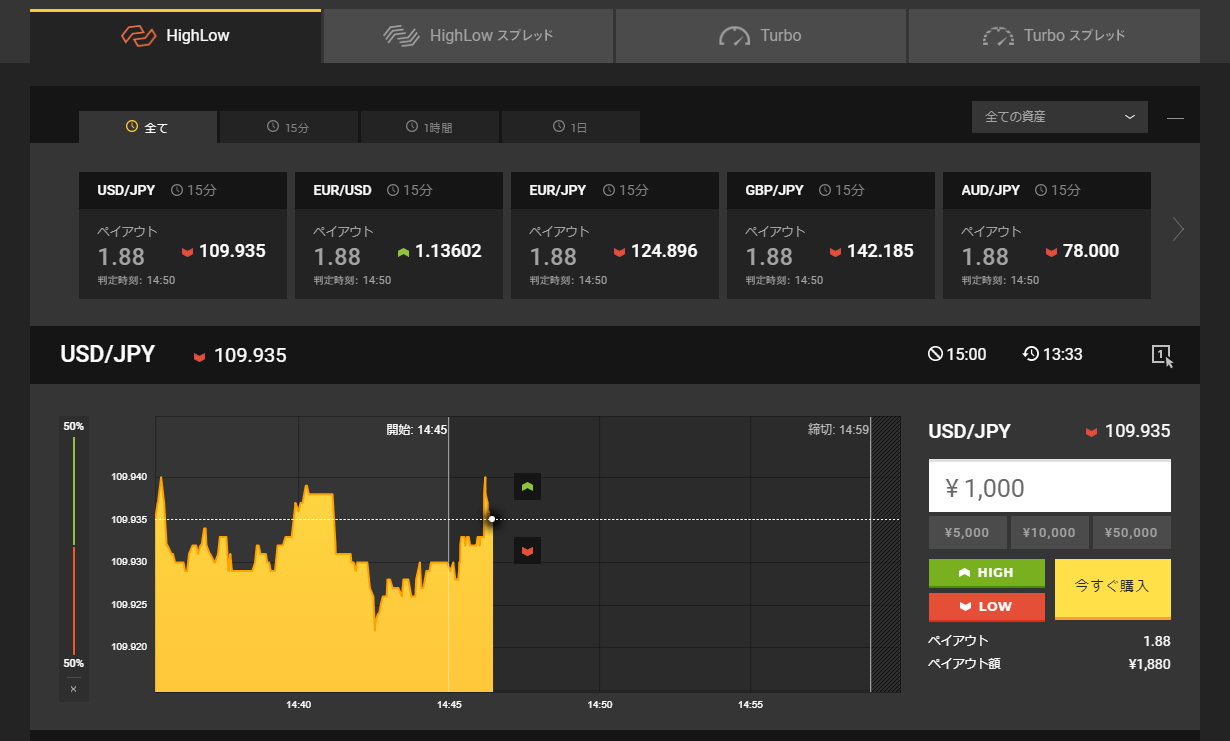Click the 15:00 duration clock icon
This screenshot has width=1230, height=741.
935,354
